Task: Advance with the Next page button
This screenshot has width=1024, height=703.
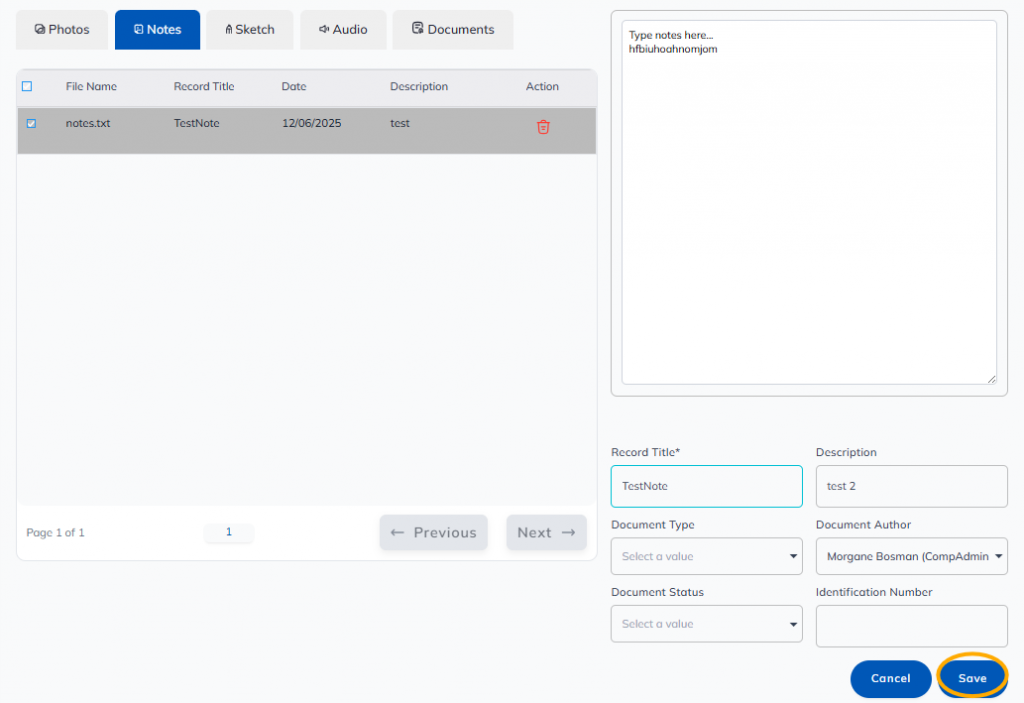Action: pyautogui.click(x=546, y=533)
